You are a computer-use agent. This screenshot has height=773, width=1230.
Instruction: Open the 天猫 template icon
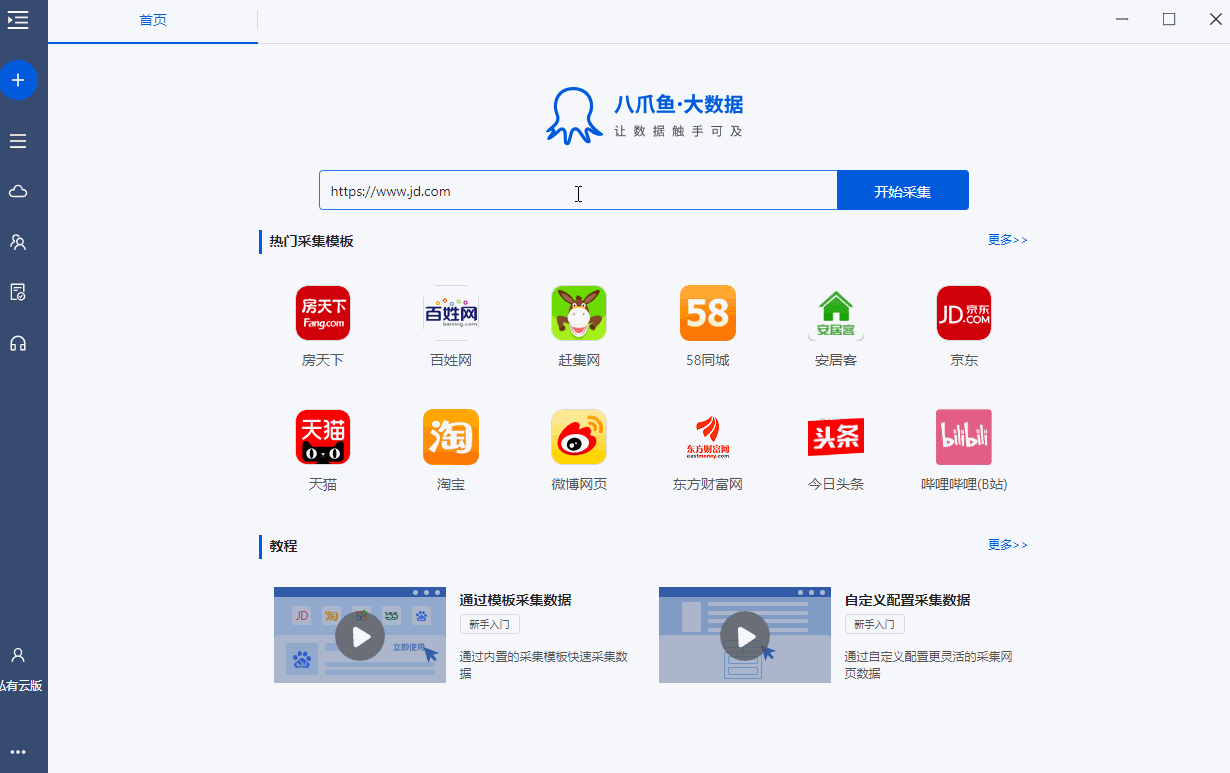[323, 437]
